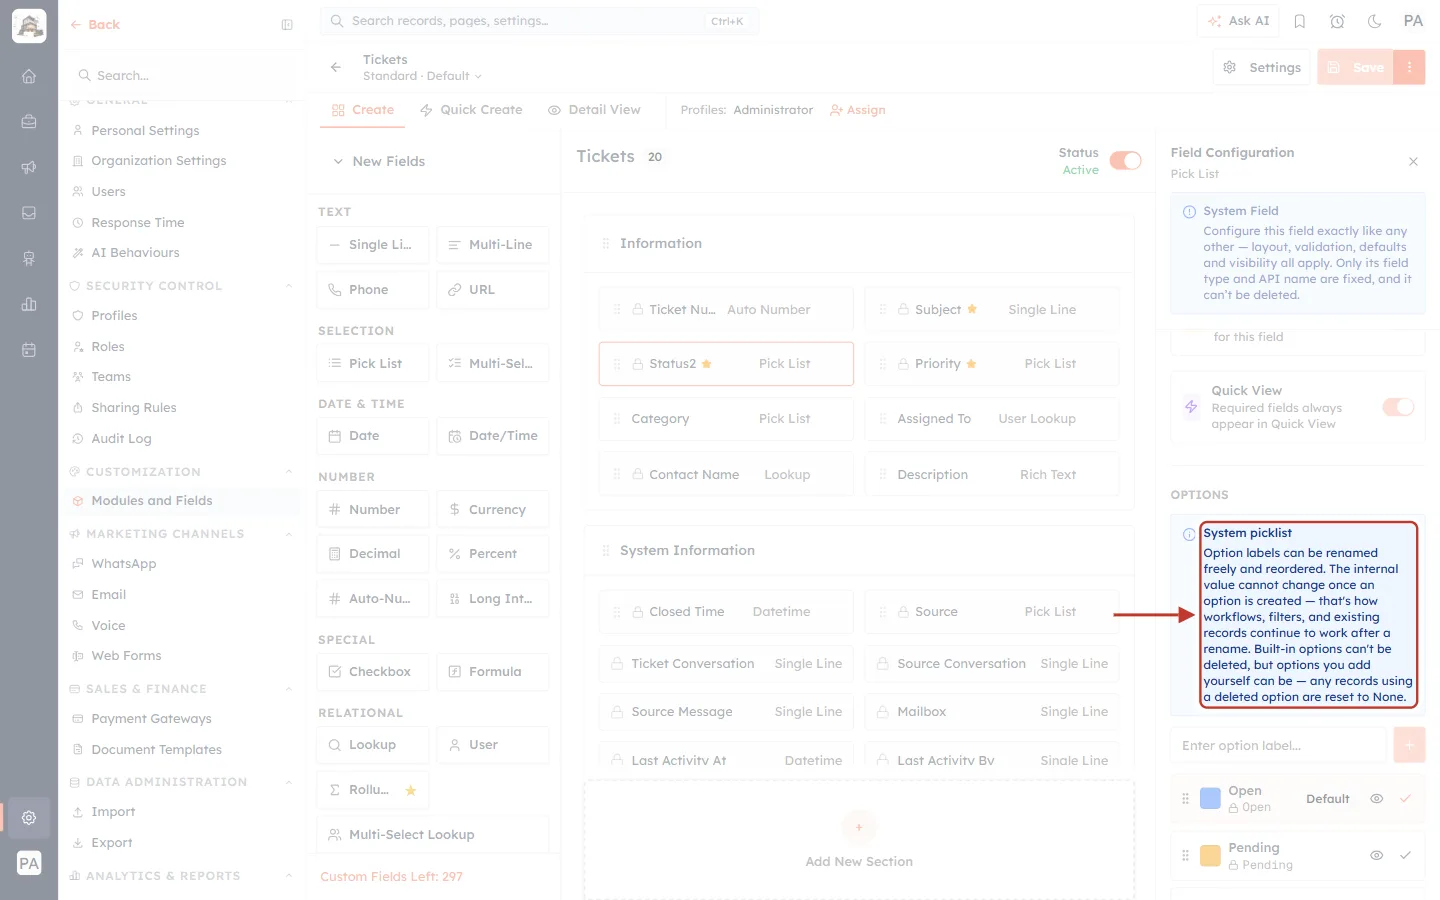The image size is (1440, 900).
Task: Click the plus icon above Add New Section
Action: [x=859, y=827]
